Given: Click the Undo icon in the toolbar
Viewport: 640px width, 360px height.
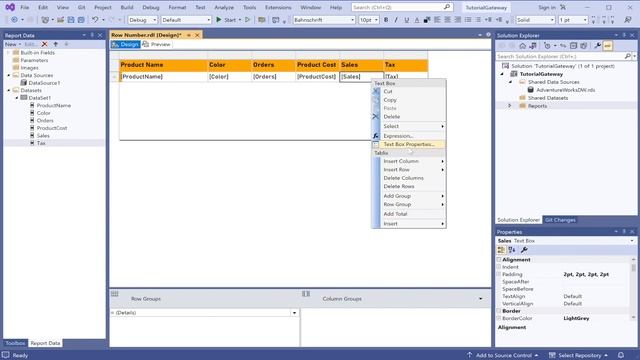Looking at the screenshot, I should 95,20.
